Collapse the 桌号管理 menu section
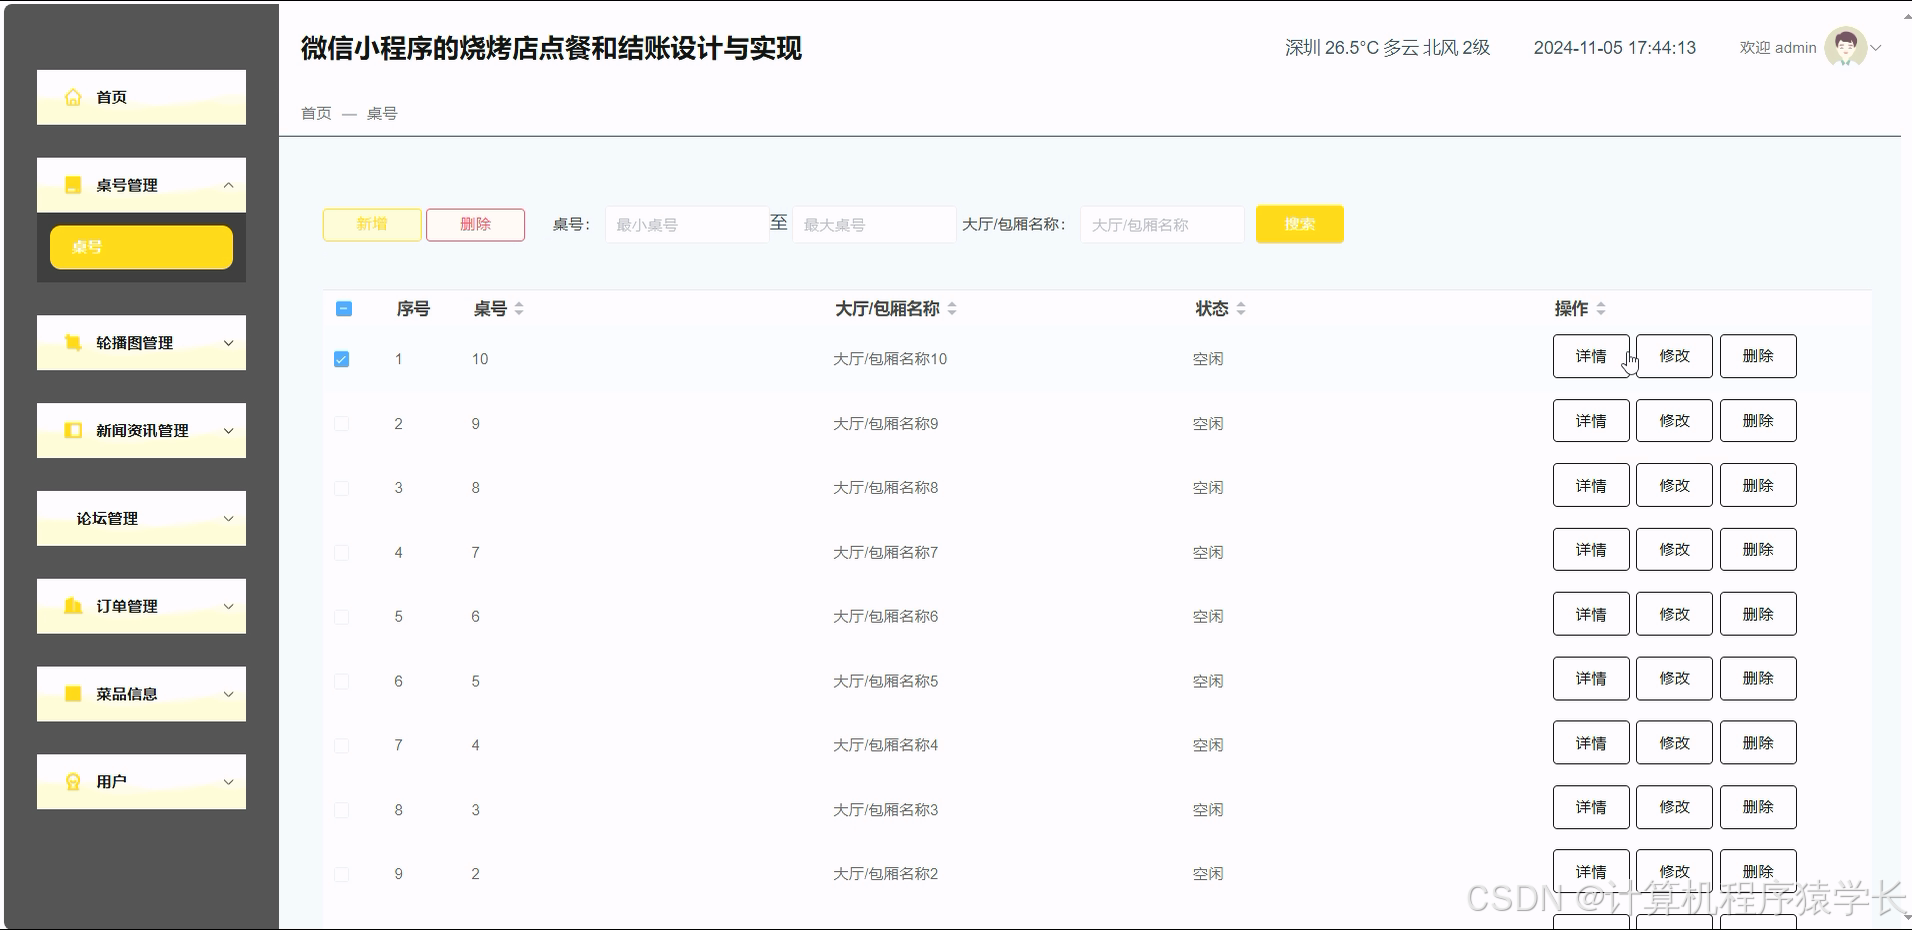 [x=228, y=184]
